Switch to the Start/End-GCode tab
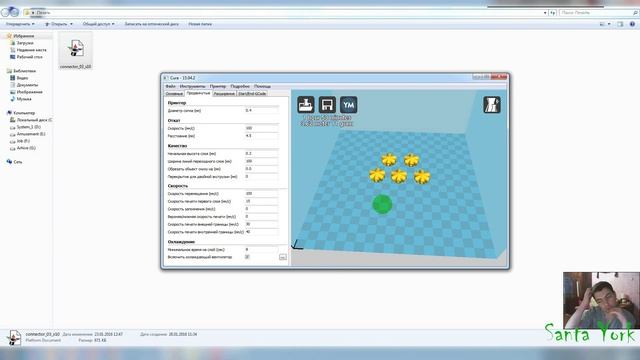Viewport: 640px width, 360px height. [x=252, y=94]
